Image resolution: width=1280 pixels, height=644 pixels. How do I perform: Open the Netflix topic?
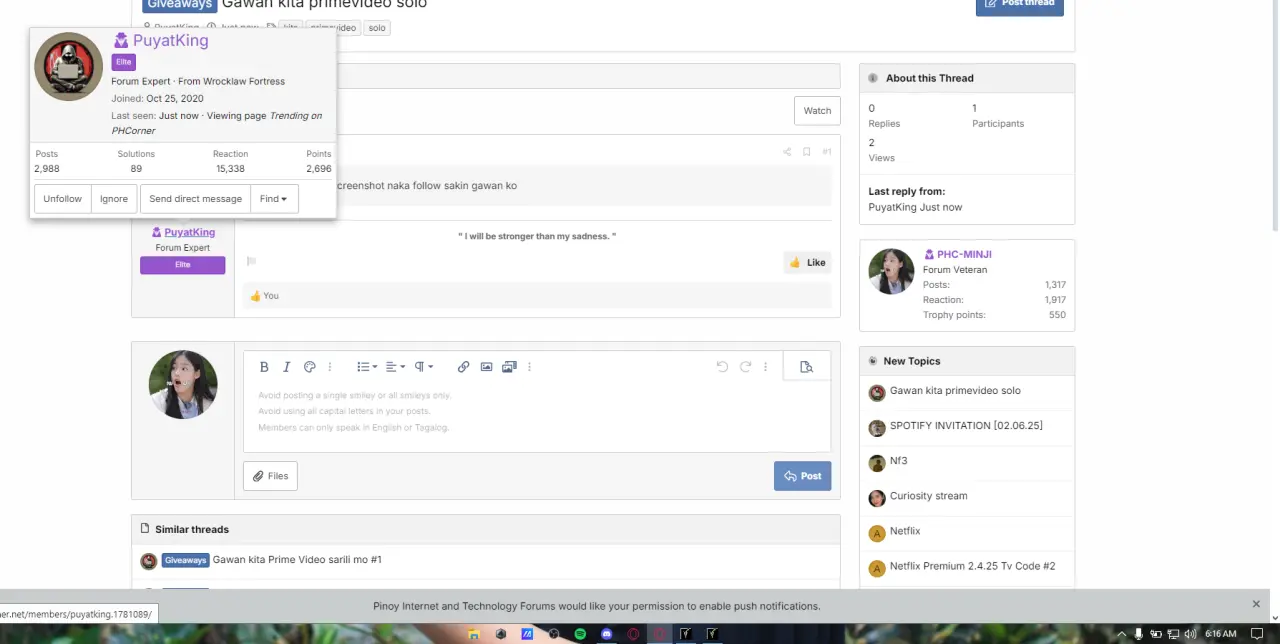tap(905, 531)
